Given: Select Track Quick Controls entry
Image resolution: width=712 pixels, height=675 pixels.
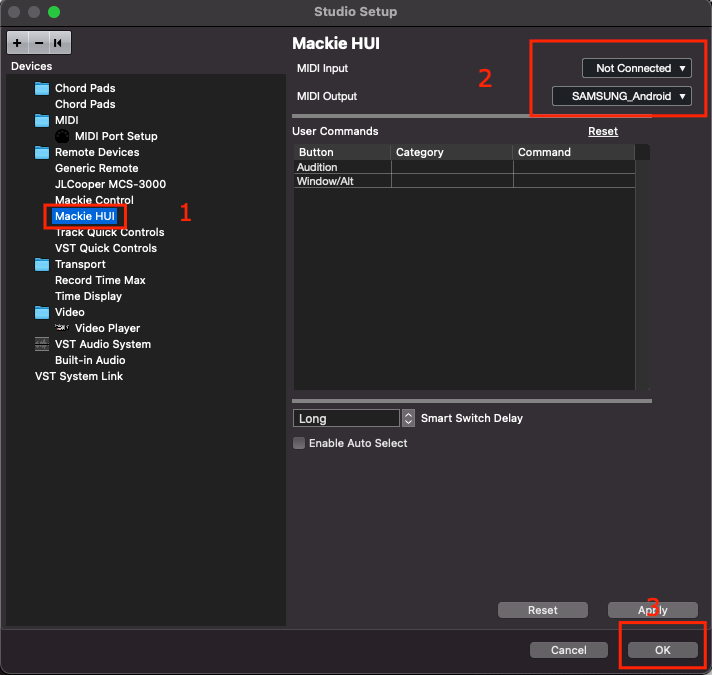Looking at the screenshot, I should [x=109, y=232].
